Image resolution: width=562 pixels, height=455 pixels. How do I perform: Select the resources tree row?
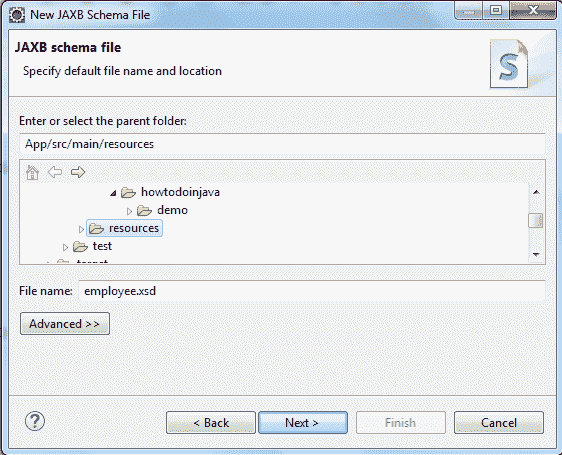[124, 228]
